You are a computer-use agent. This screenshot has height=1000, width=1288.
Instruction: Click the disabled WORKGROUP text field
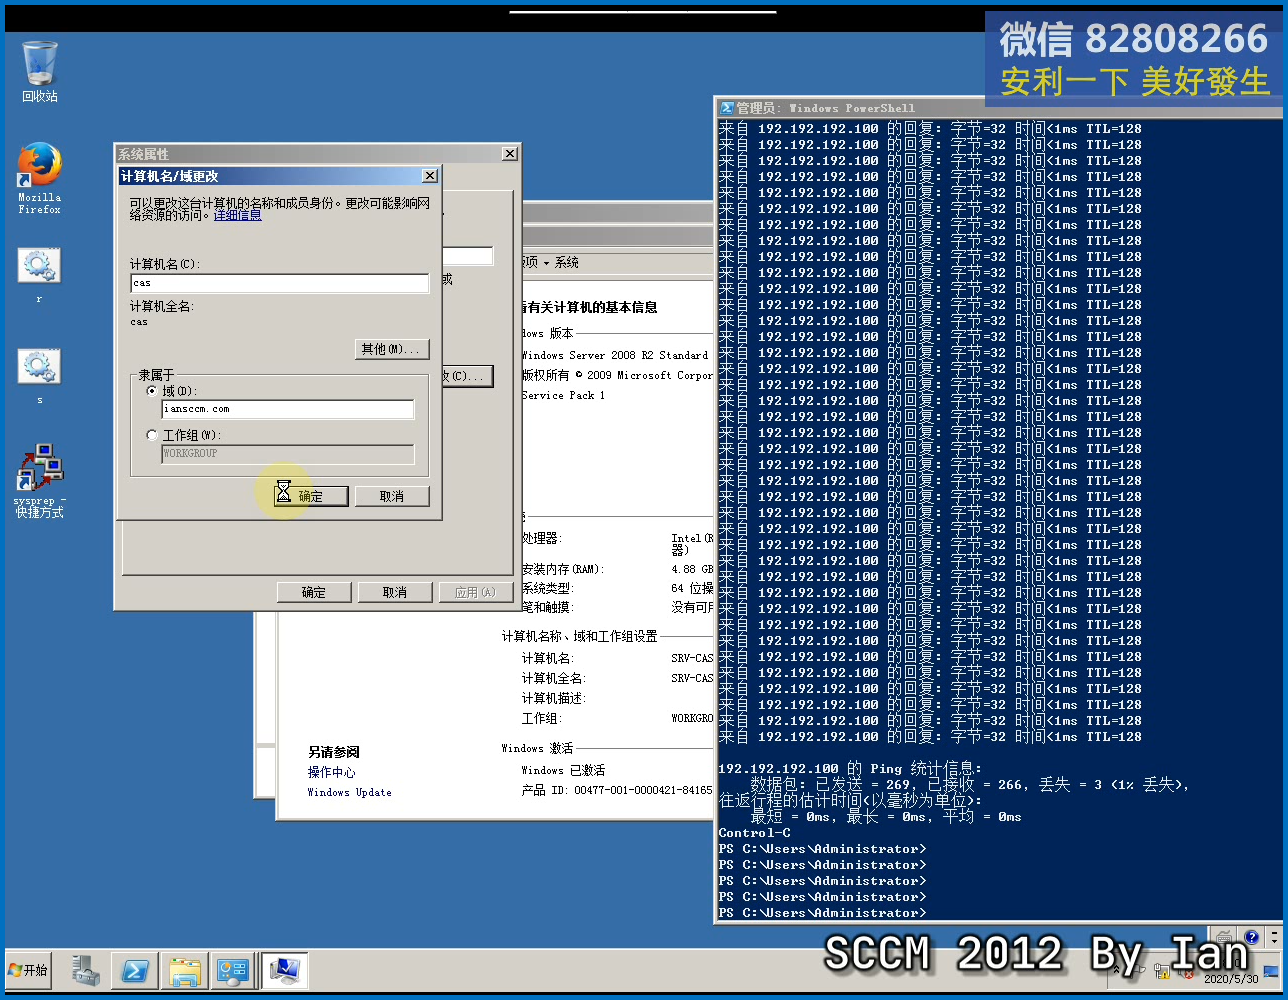(x=288, y=453)
